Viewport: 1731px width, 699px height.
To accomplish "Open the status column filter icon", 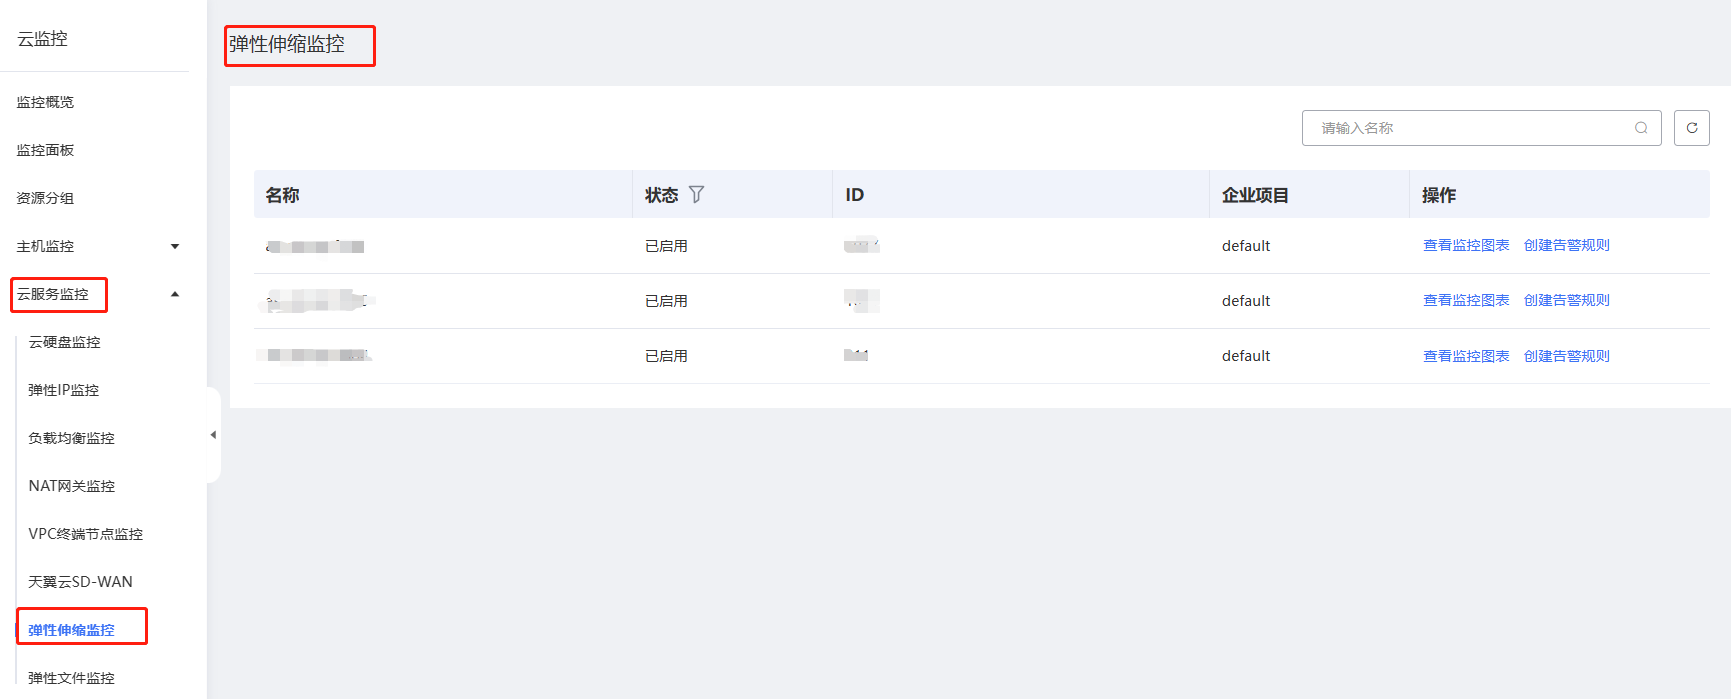I will pyautogui.click(x=697, y=195).
